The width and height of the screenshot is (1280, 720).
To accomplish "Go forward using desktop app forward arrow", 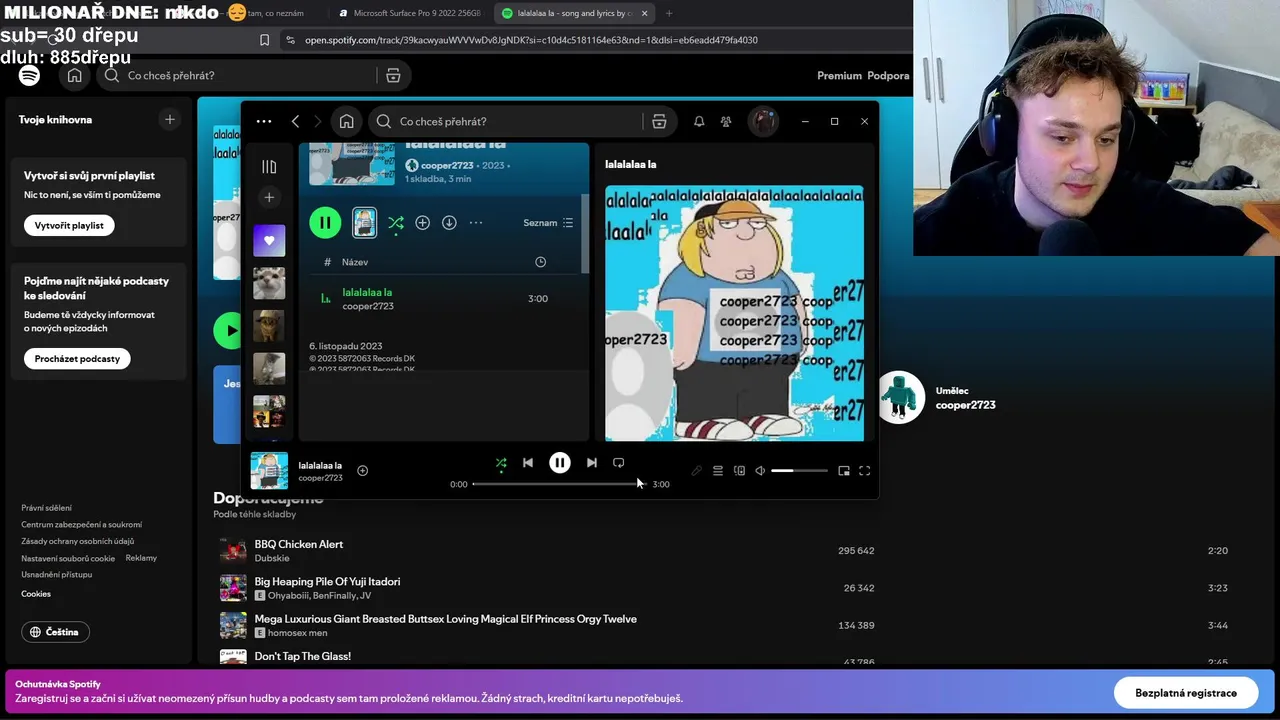I will [318, 121].
